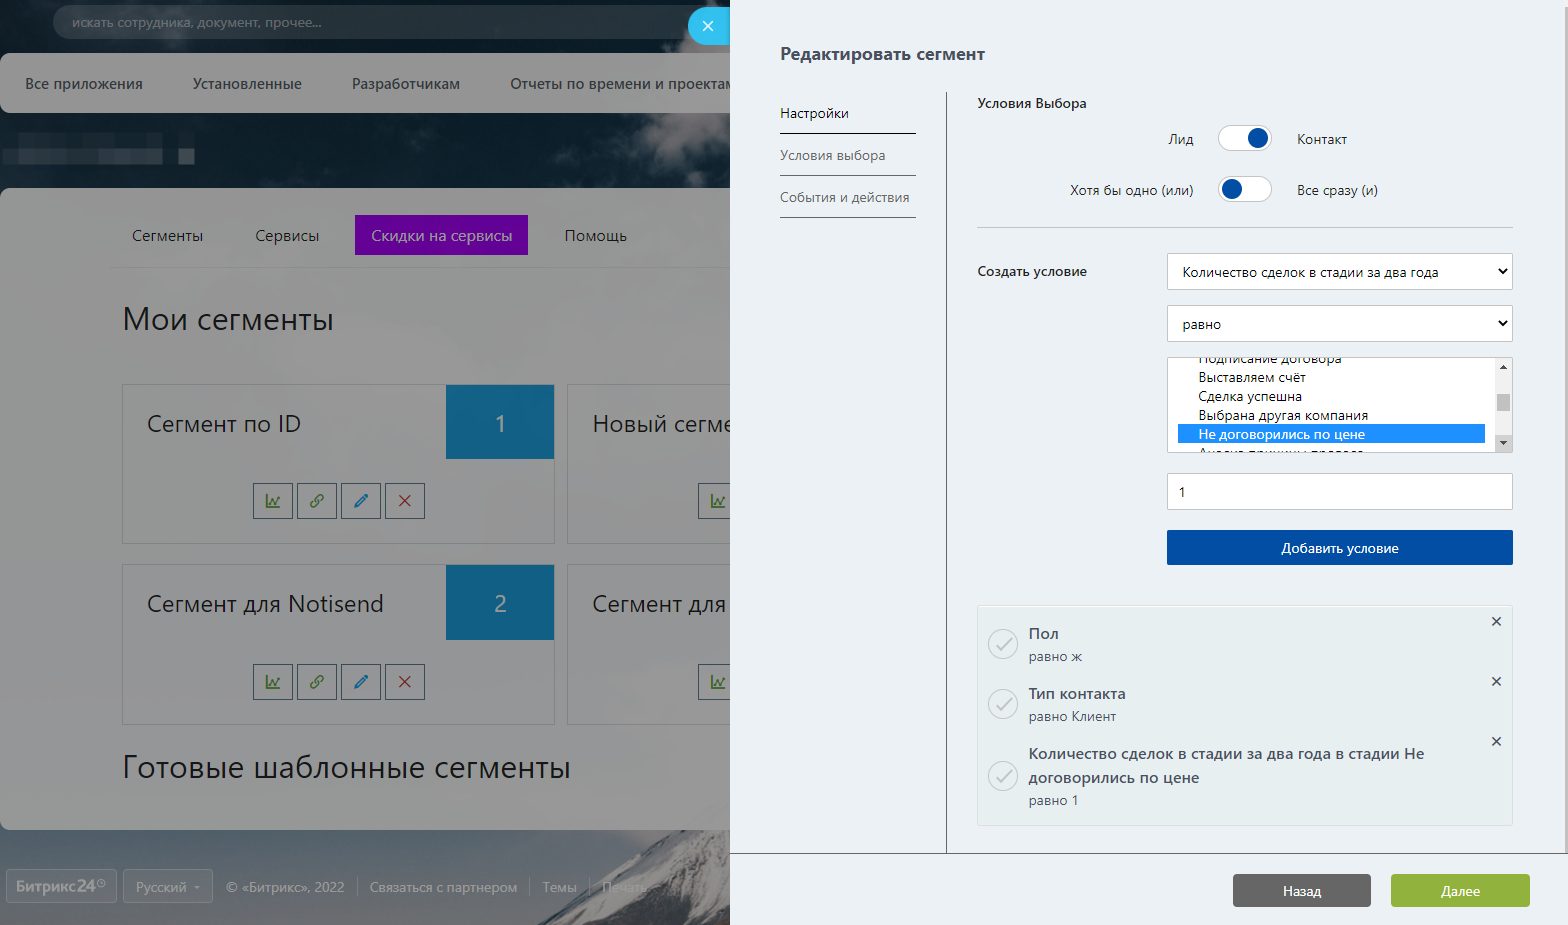Click the Сегмент по ID card title
1568x925 pixels.
point(224,424)
